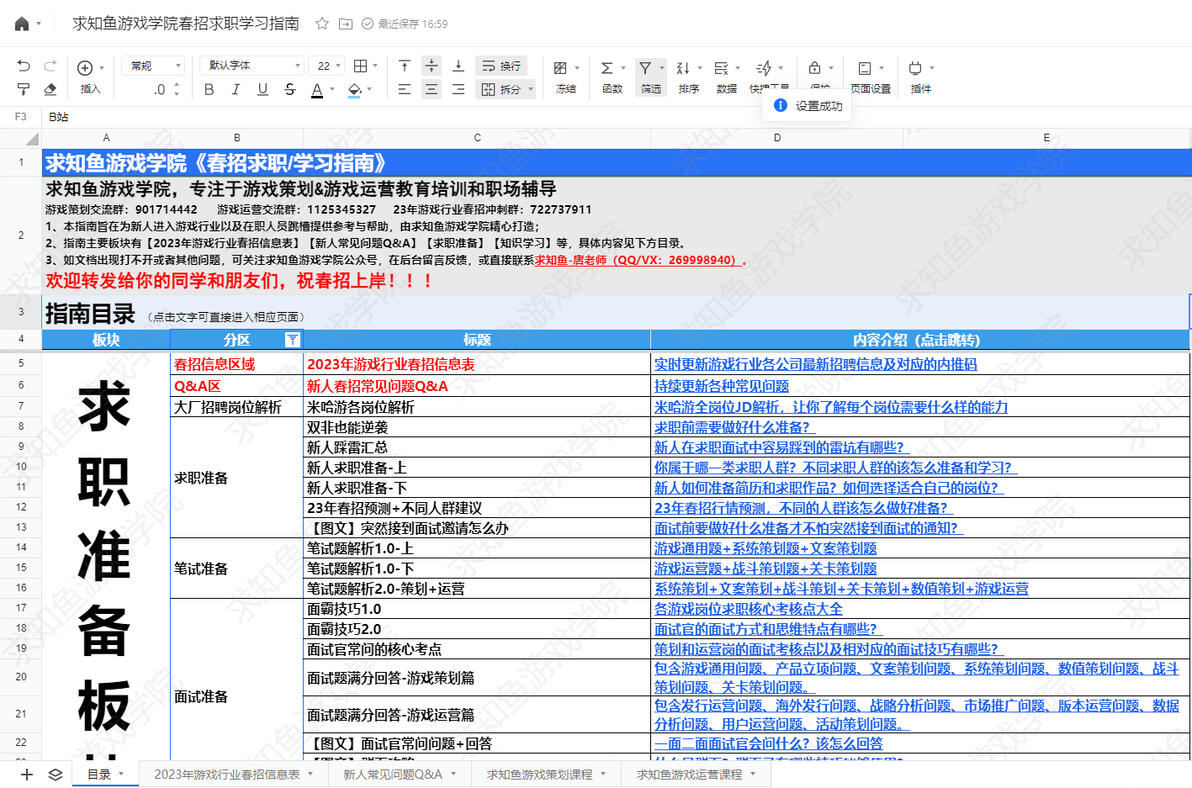Open the 快捷工具 quick tools icon
Viewport: 1192px width, 788px height.
764,68
